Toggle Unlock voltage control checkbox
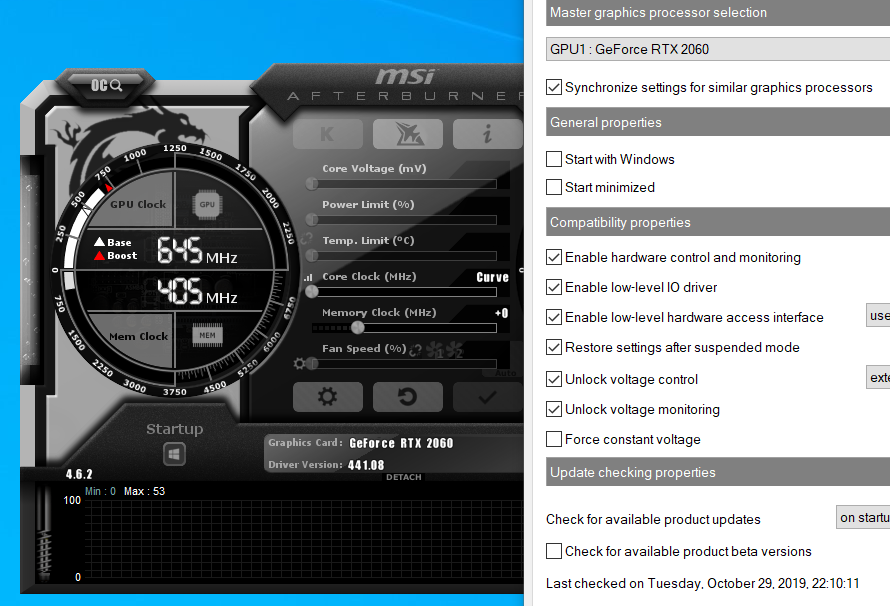The height and width of the screenshot is (606, 890). pos(554,379)
